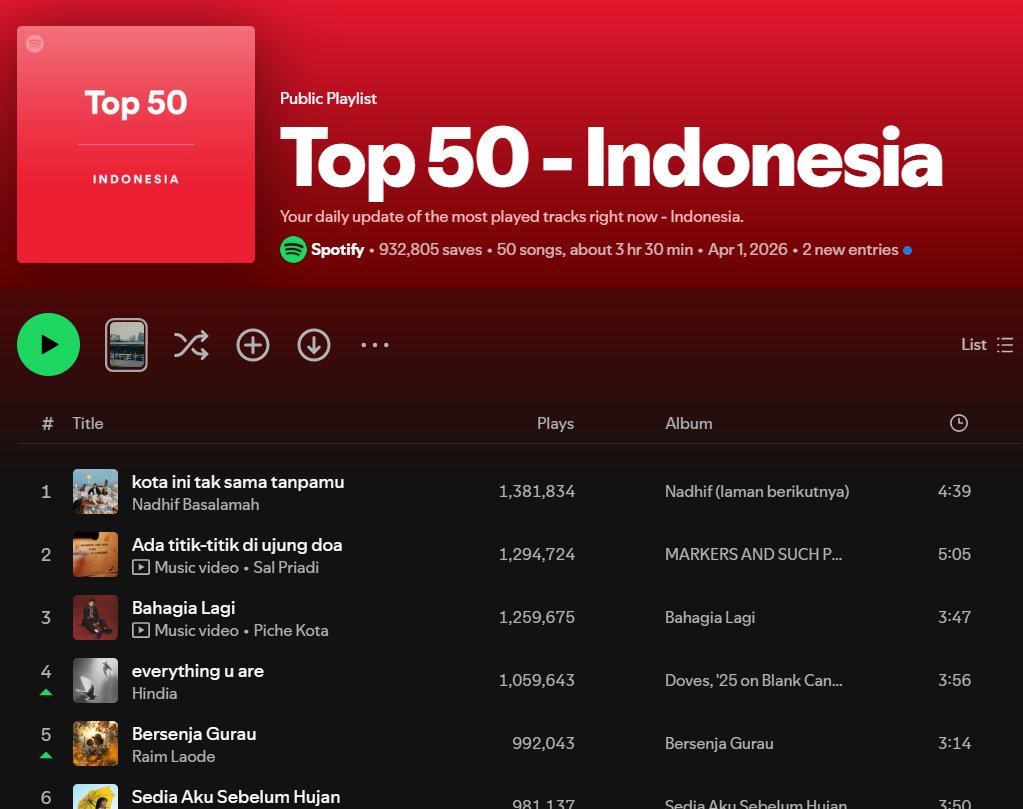Click duration 3:56
This screenshot has width=1023, height=809.
[954, 680]
